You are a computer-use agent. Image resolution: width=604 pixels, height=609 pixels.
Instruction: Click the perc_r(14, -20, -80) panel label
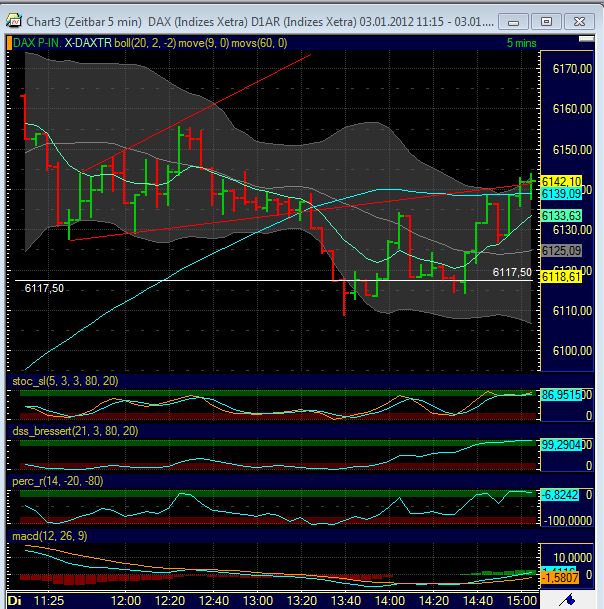pos(58,481)
